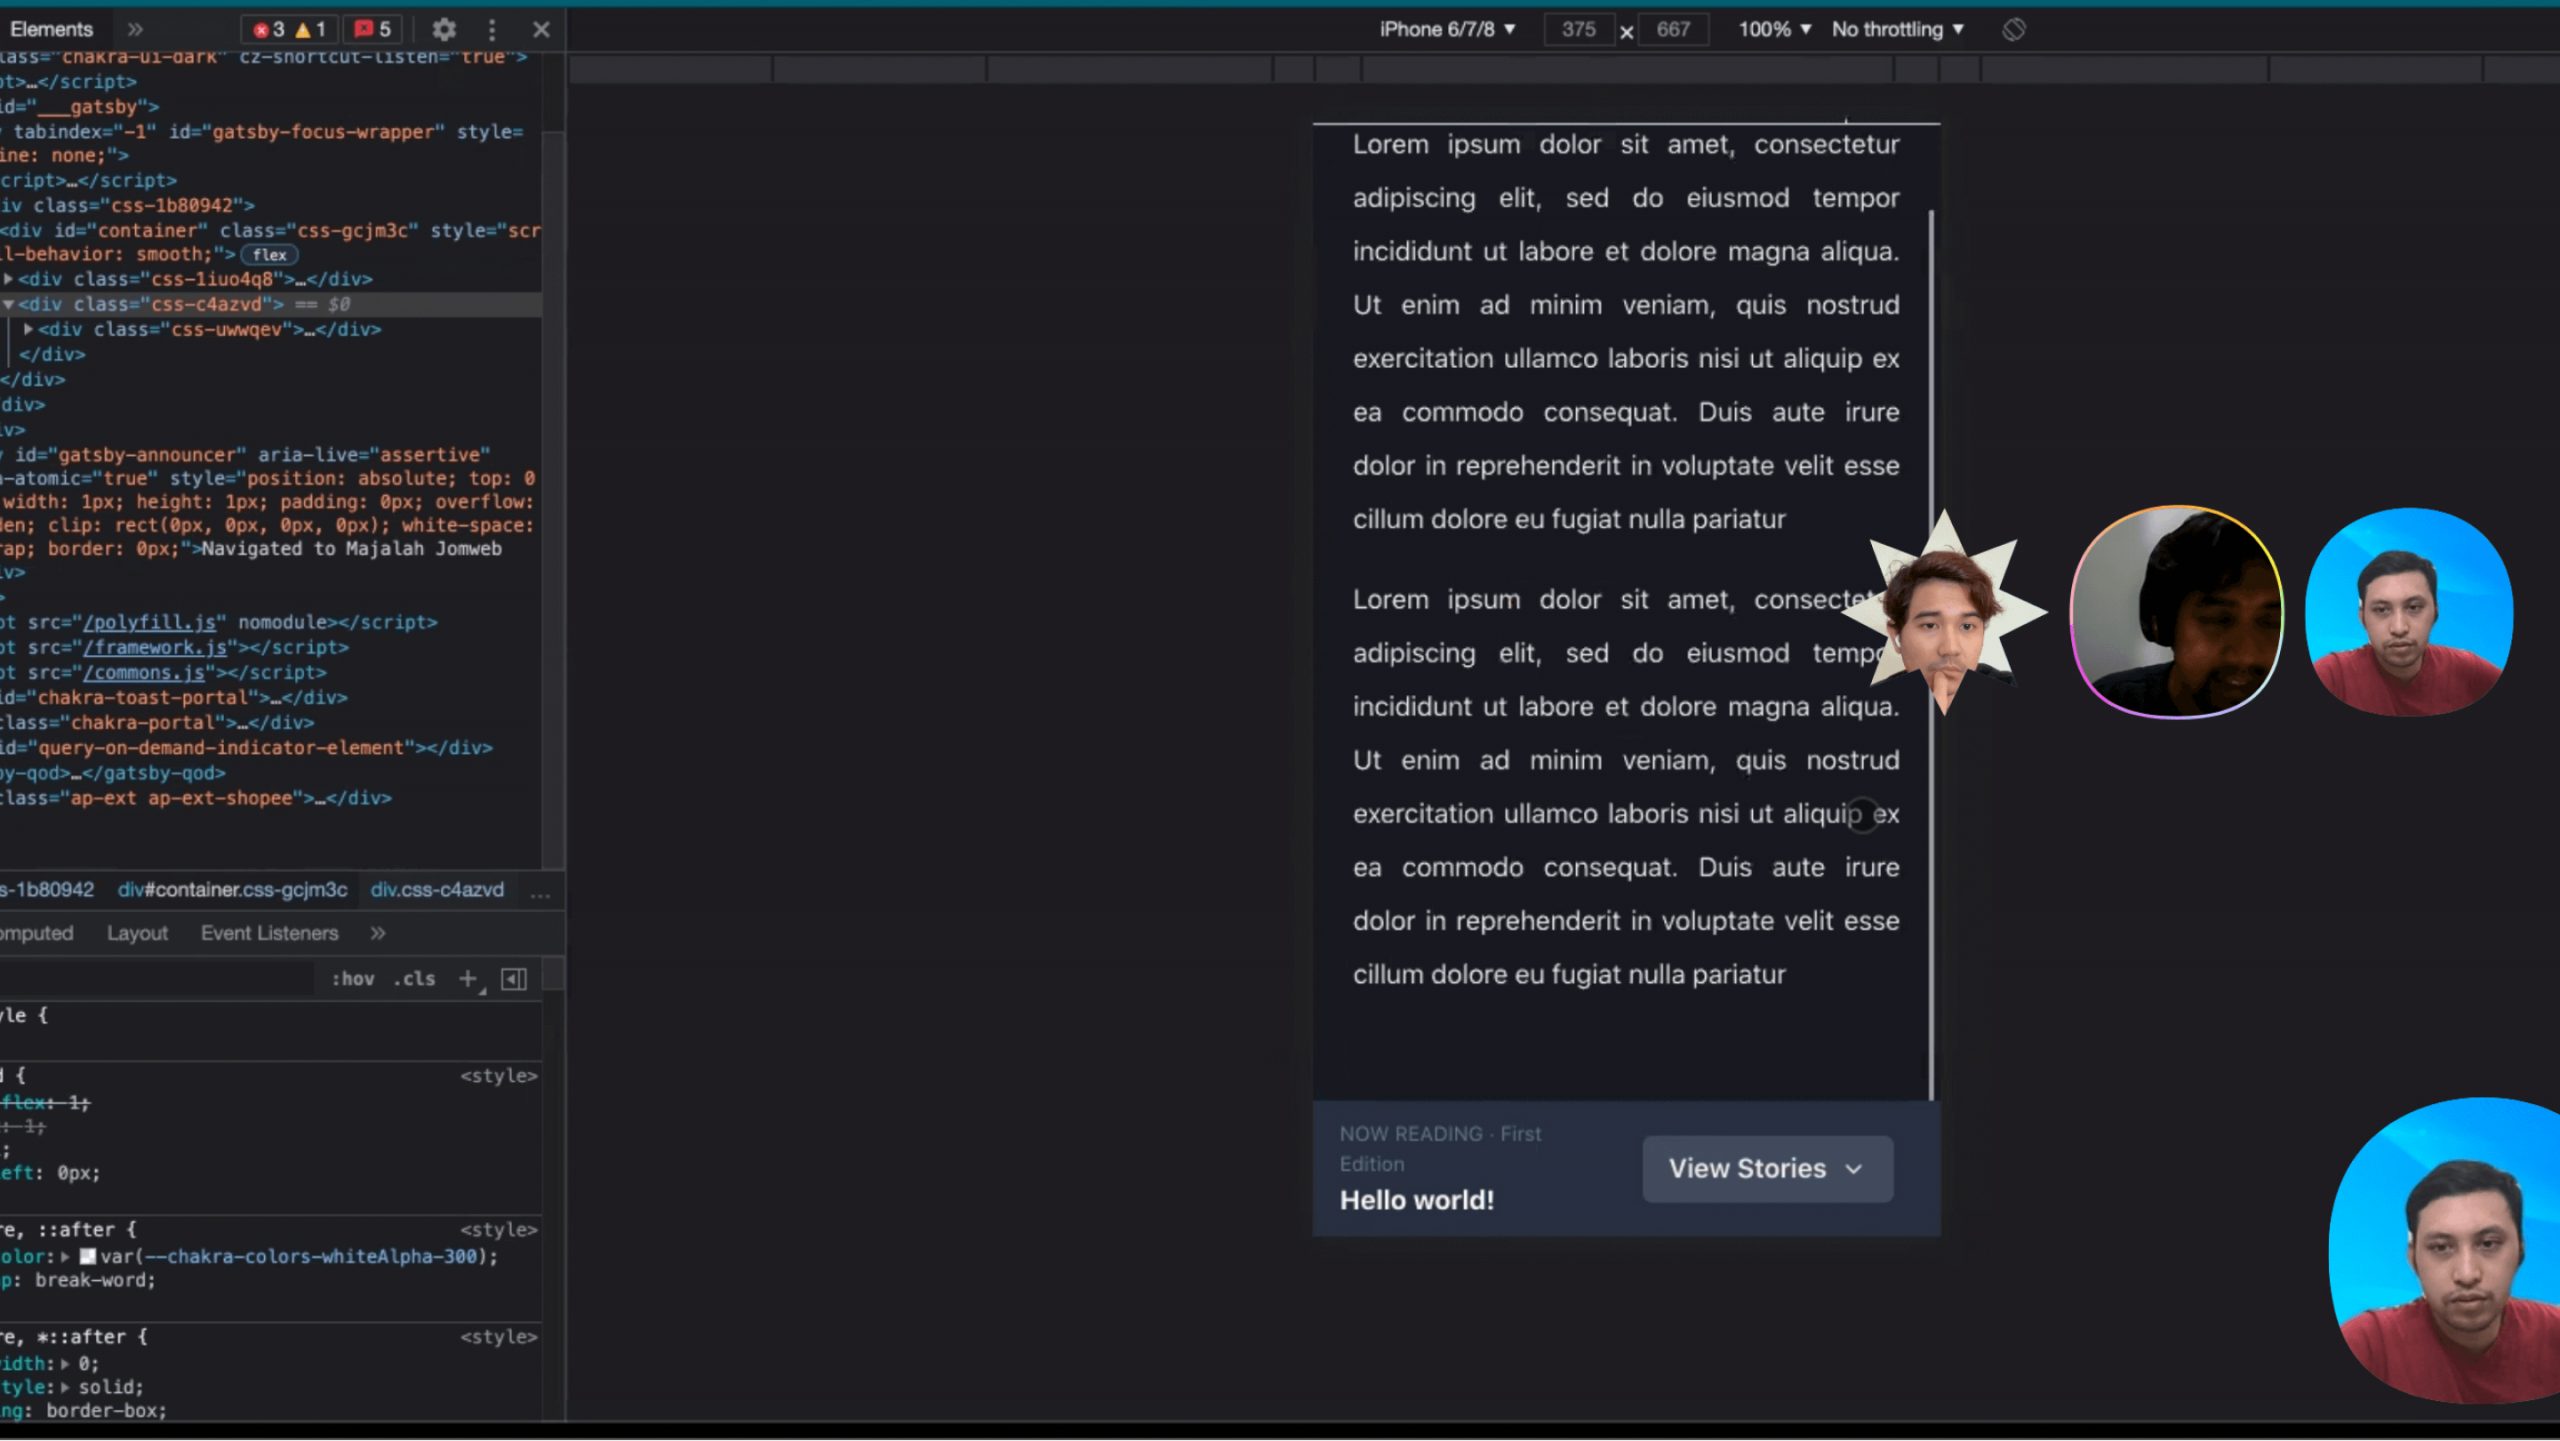Switch to Layout styles tab
The width and height of the screenshot is (2560, 1441).
(x=137, y=933)
